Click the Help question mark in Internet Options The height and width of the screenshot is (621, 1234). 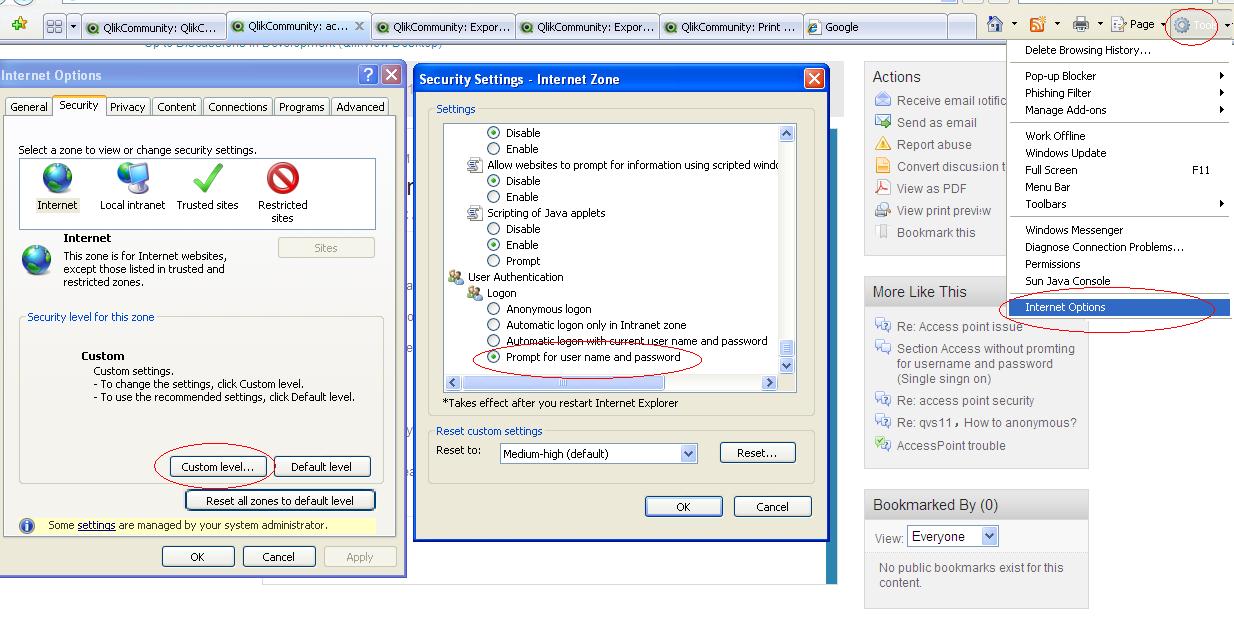(x=368, y=75)
